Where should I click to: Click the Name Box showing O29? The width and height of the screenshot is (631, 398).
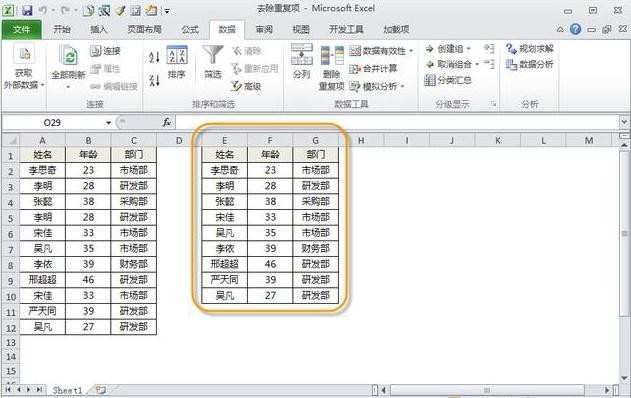52,122
